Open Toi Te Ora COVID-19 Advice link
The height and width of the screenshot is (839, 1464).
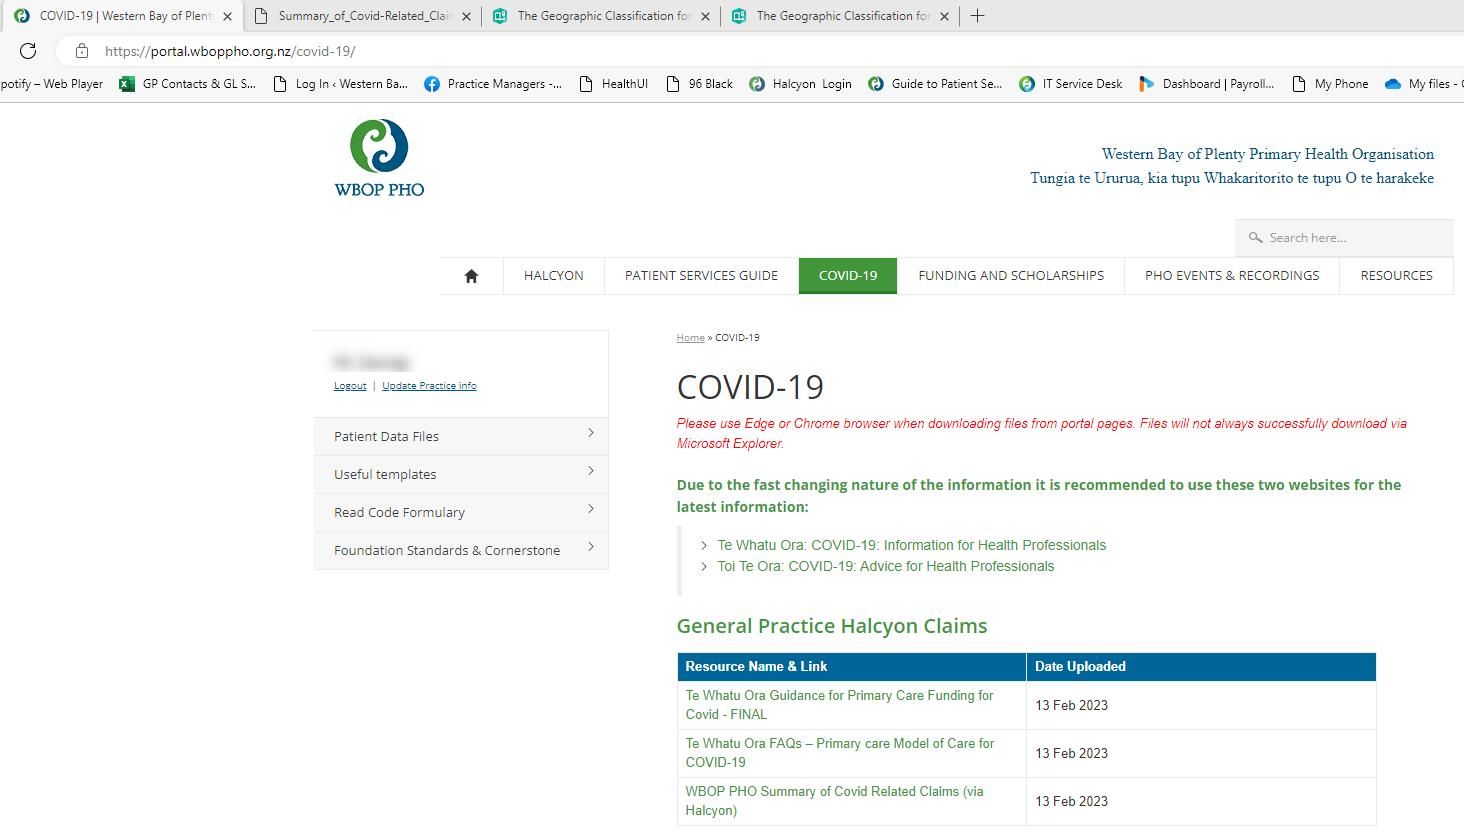click(x=886, y=566)
